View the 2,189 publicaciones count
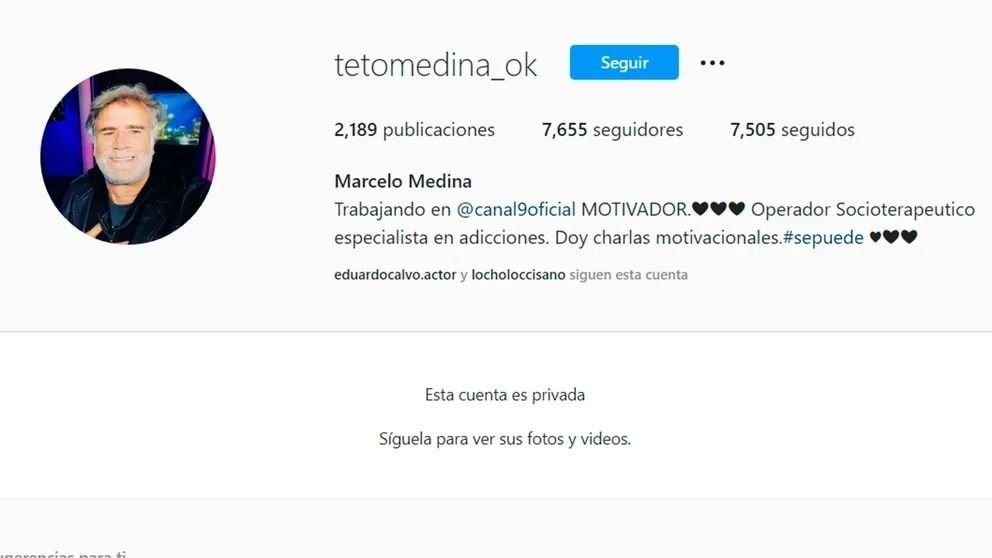992x558 pixels. pyautogui.click(x=414, y=130)
